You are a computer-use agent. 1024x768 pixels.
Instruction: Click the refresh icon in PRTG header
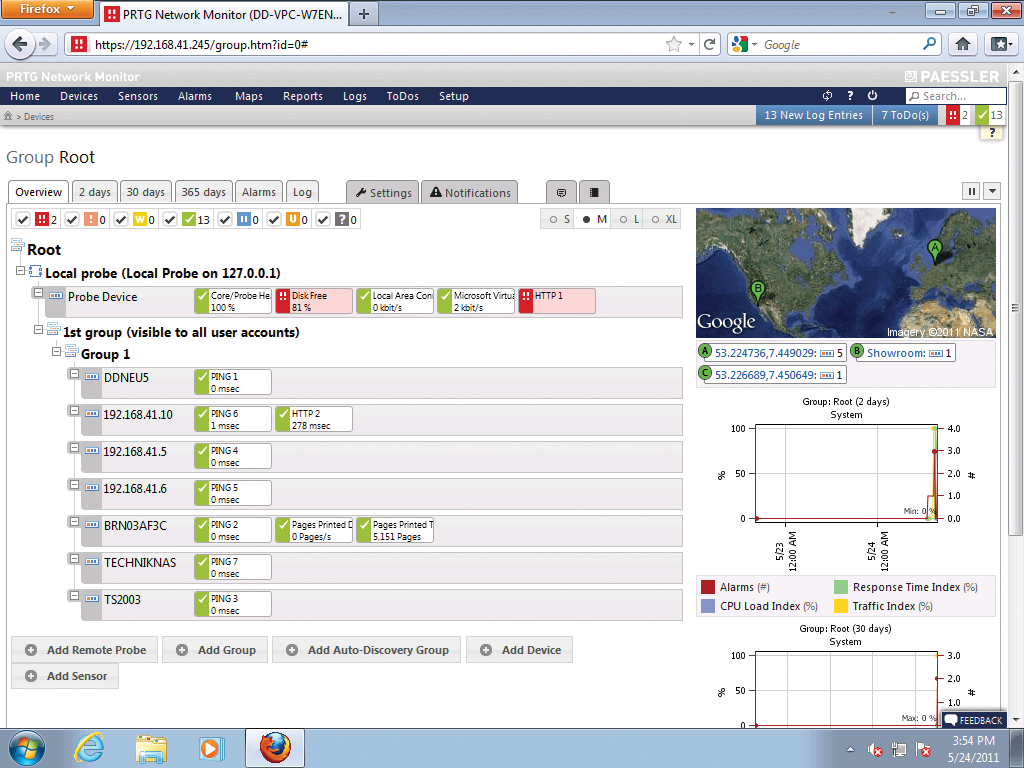click(827, 95)
